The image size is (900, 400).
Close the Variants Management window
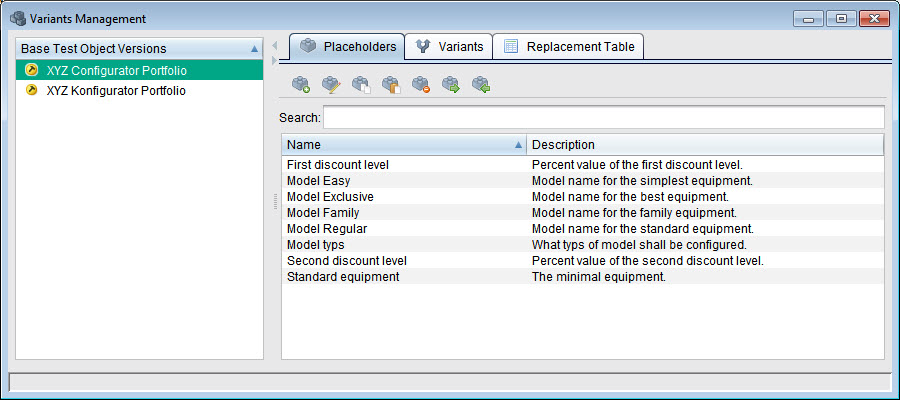click(874, 19)
